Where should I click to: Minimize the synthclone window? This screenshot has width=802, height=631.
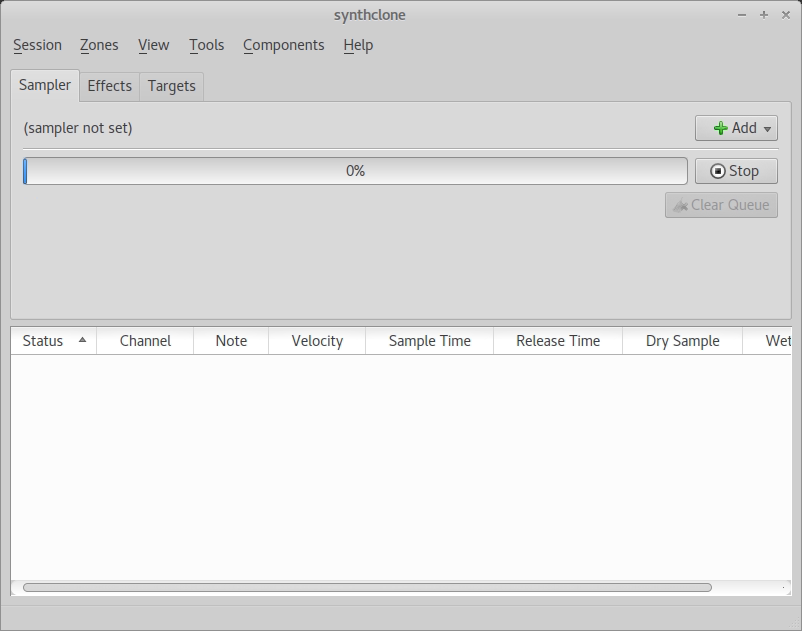click(x=742, y=15)
